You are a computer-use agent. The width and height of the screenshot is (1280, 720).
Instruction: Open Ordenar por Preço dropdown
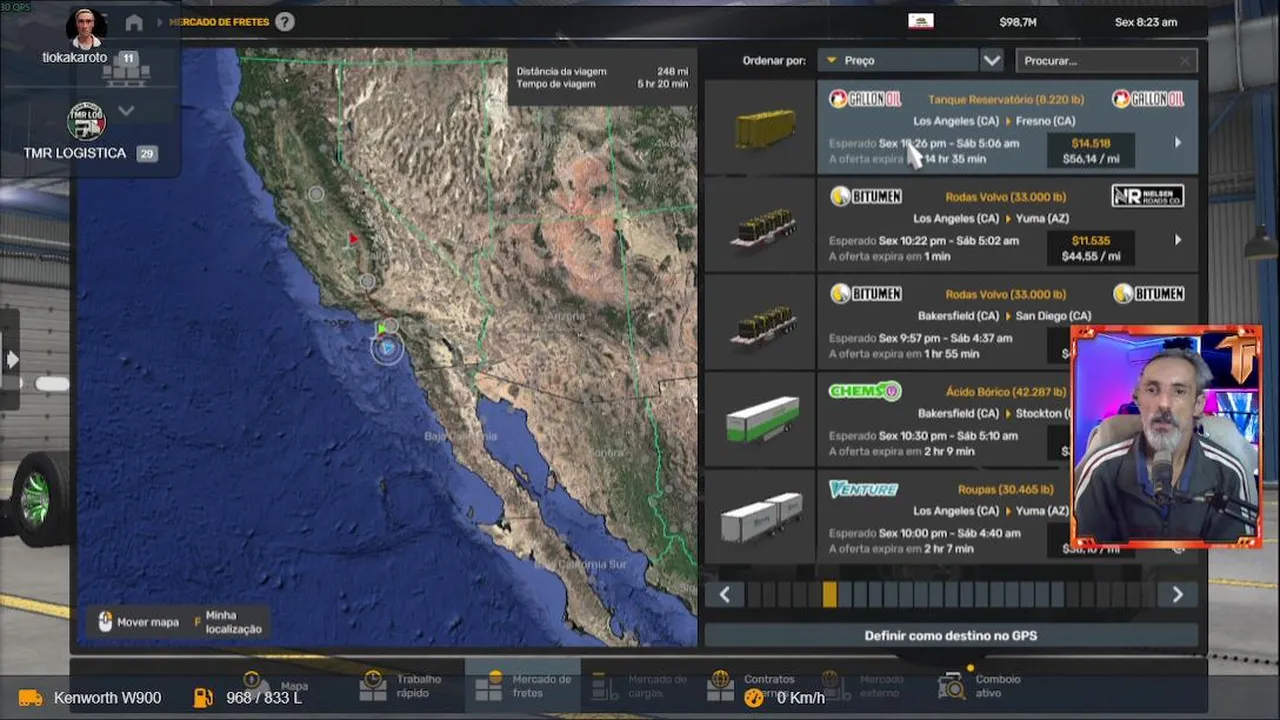click(897, 61)
